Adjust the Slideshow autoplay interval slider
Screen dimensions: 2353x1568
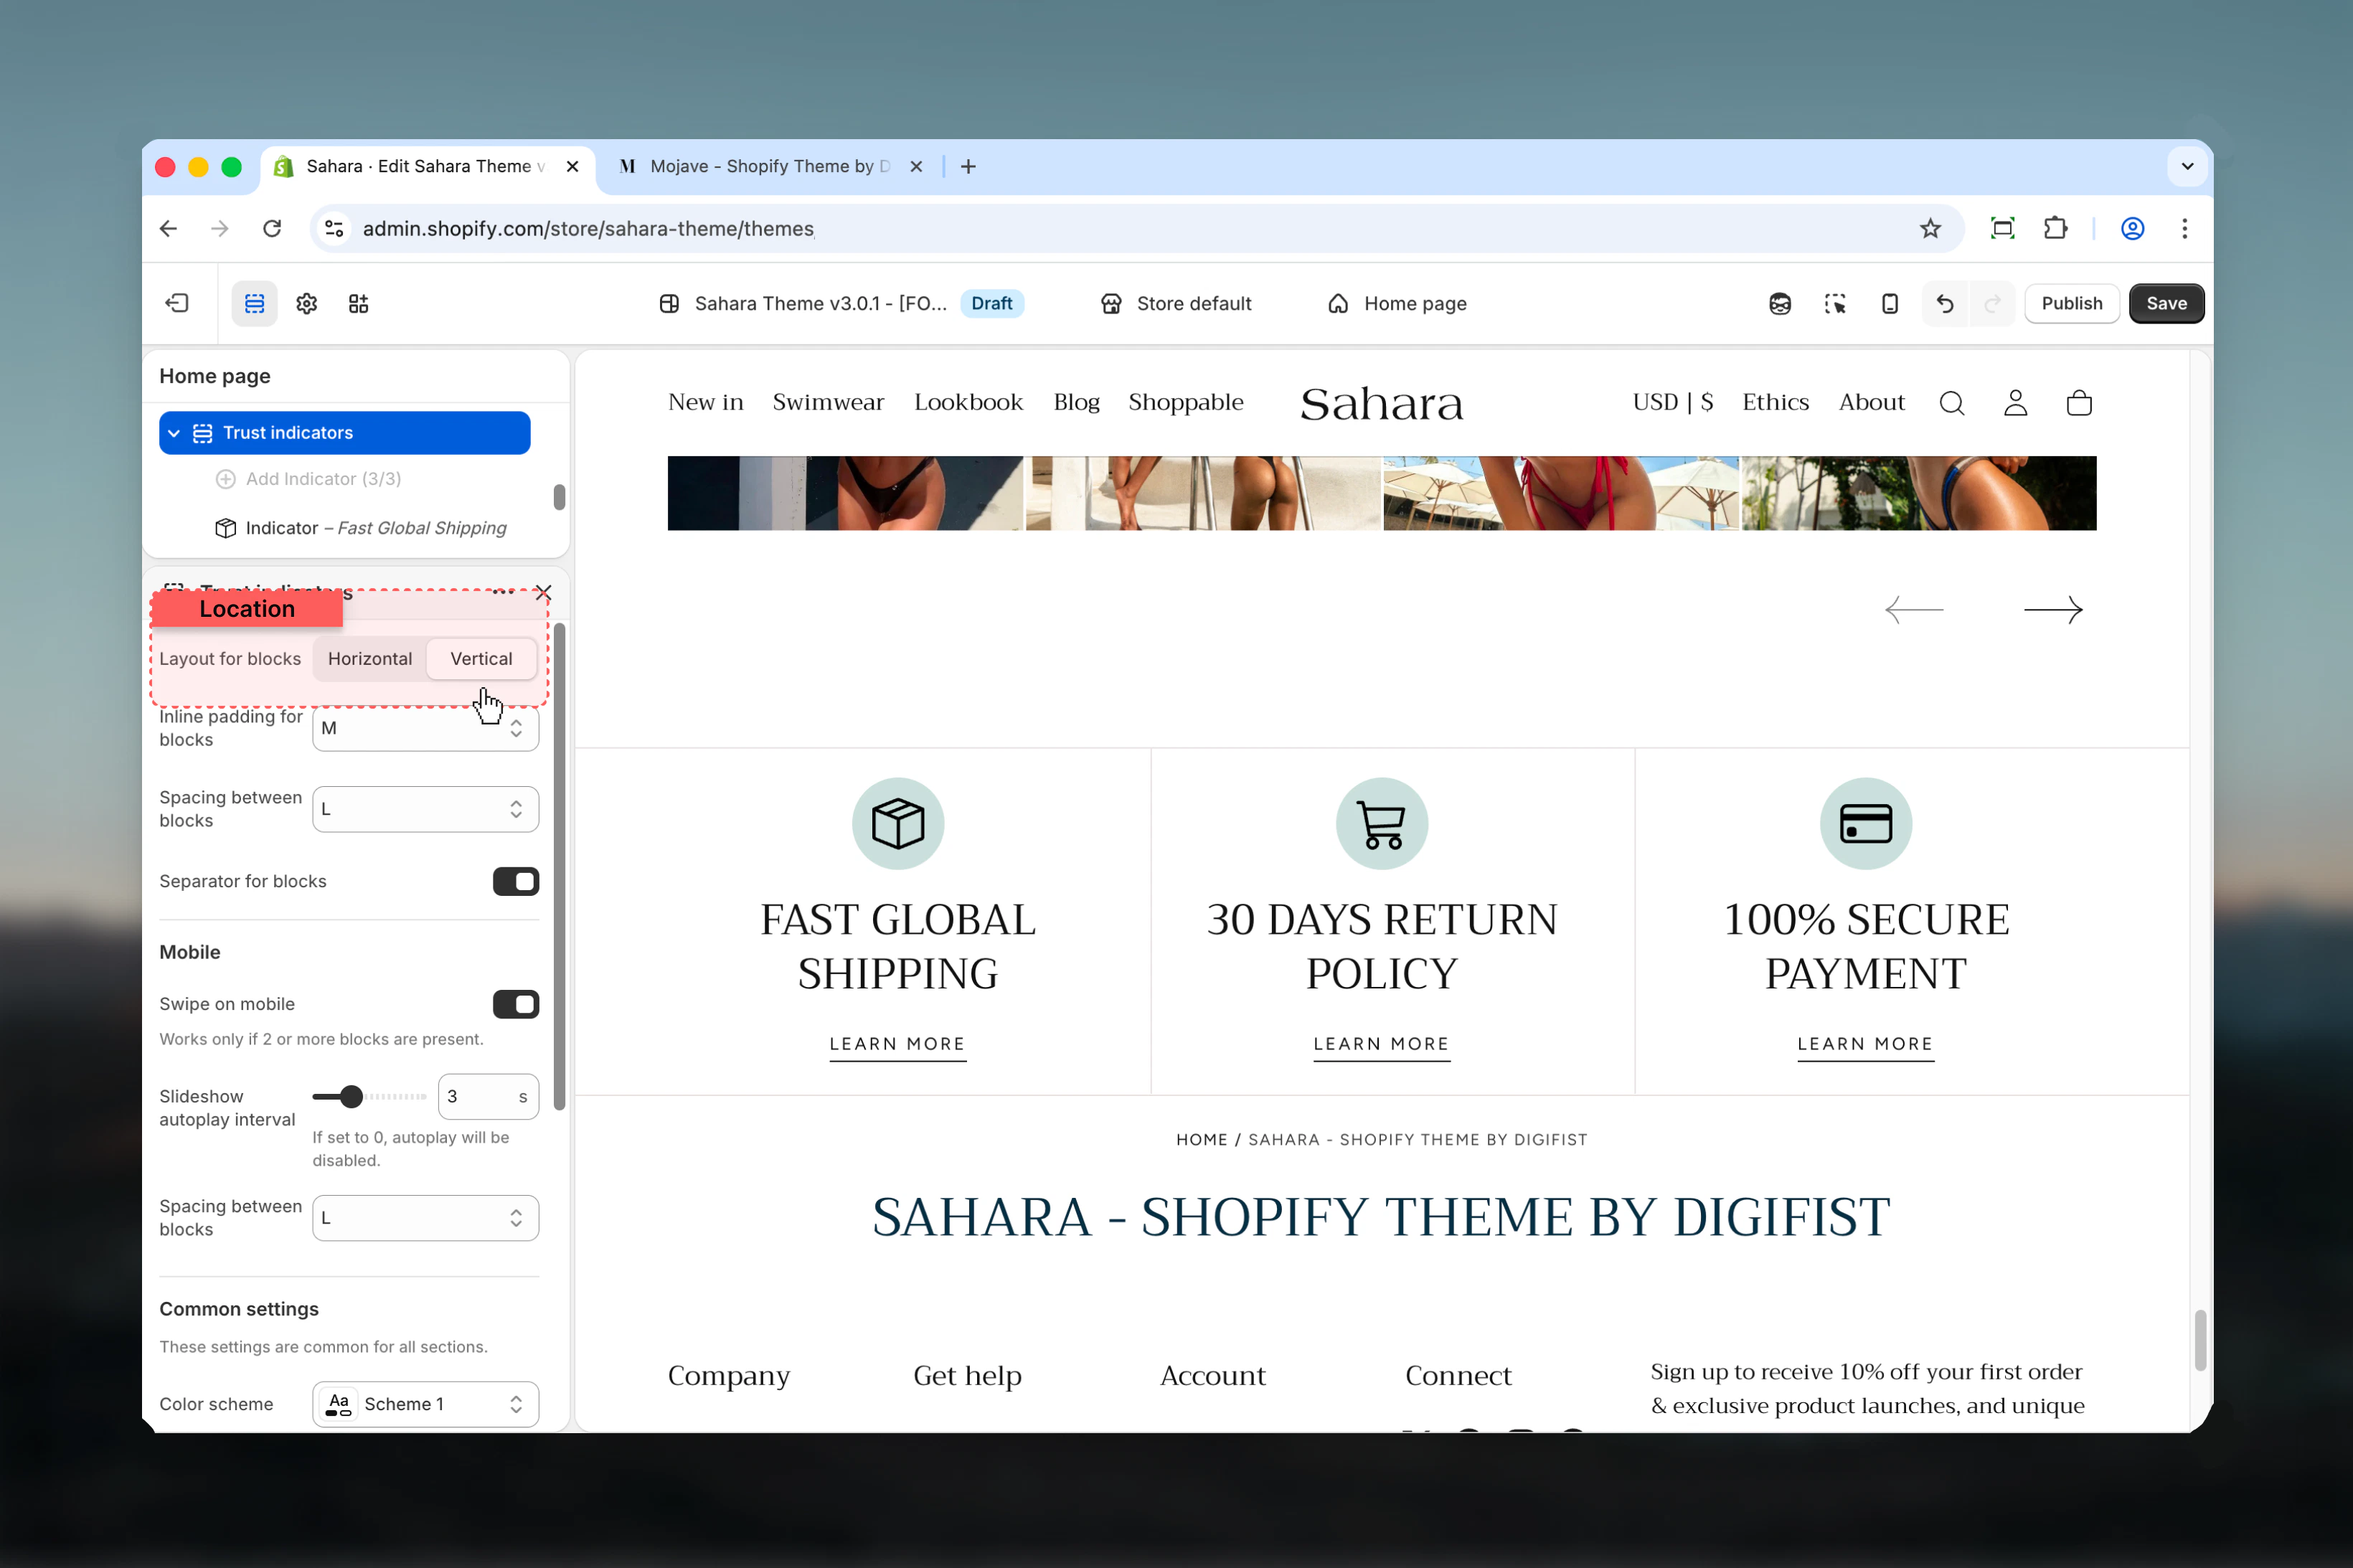click(x=351, y=1097)
